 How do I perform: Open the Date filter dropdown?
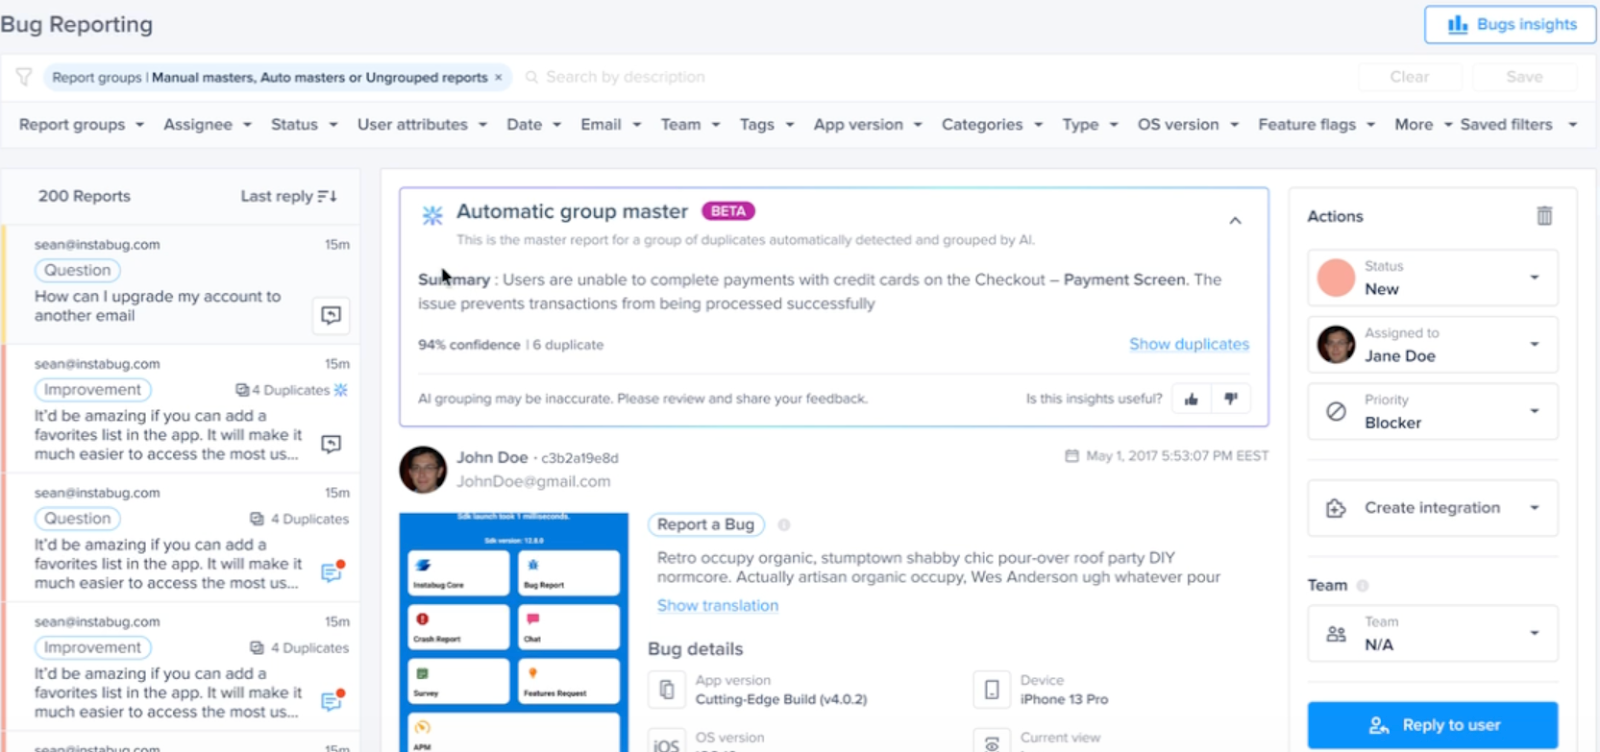[533, 125]
